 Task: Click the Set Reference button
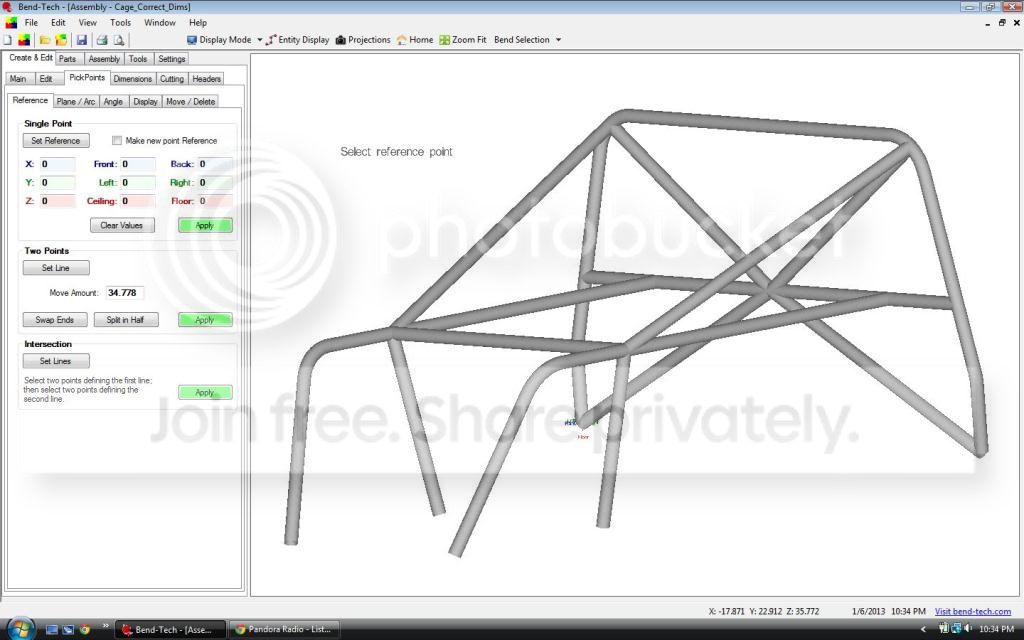click(x=56, y=140)
